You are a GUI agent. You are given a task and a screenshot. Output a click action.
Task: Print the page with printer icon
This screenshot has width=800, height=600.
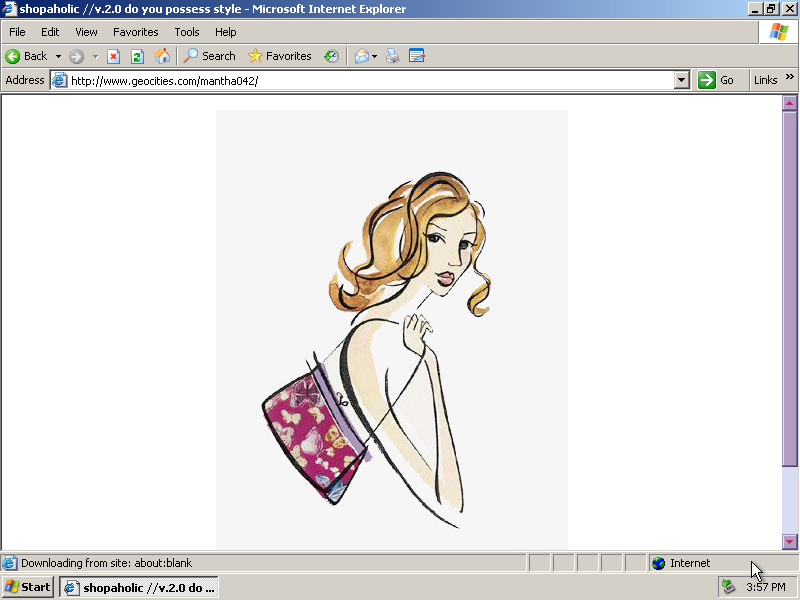tap(392, 56)
